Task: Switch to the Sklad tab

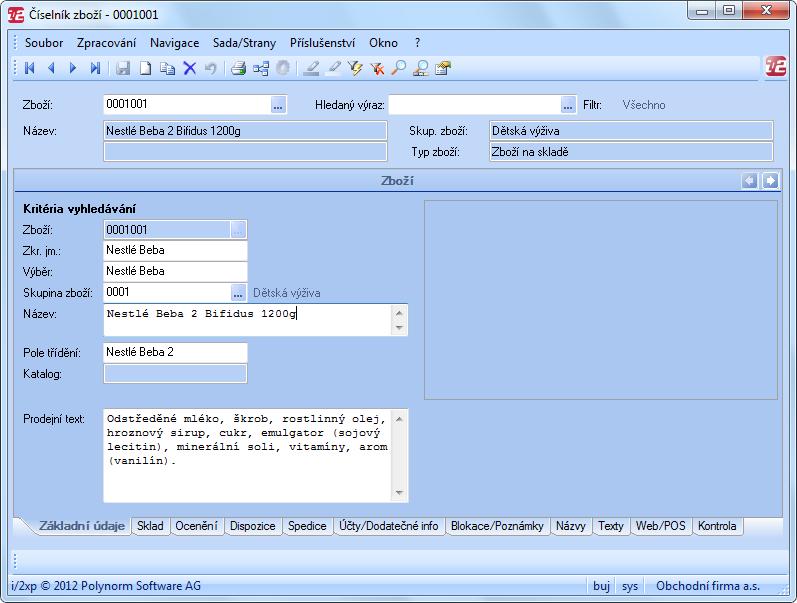Action: 150,526
